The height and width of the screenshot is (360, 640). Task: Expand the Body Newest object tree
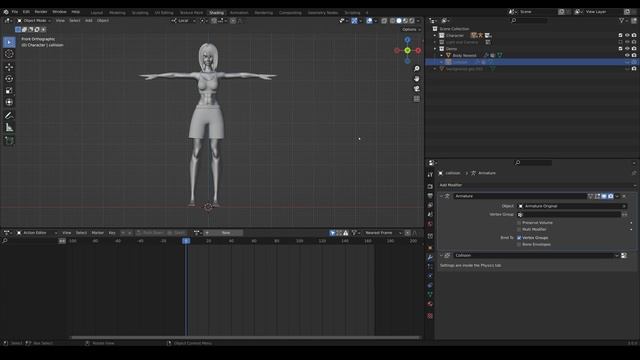pos(442,55)
